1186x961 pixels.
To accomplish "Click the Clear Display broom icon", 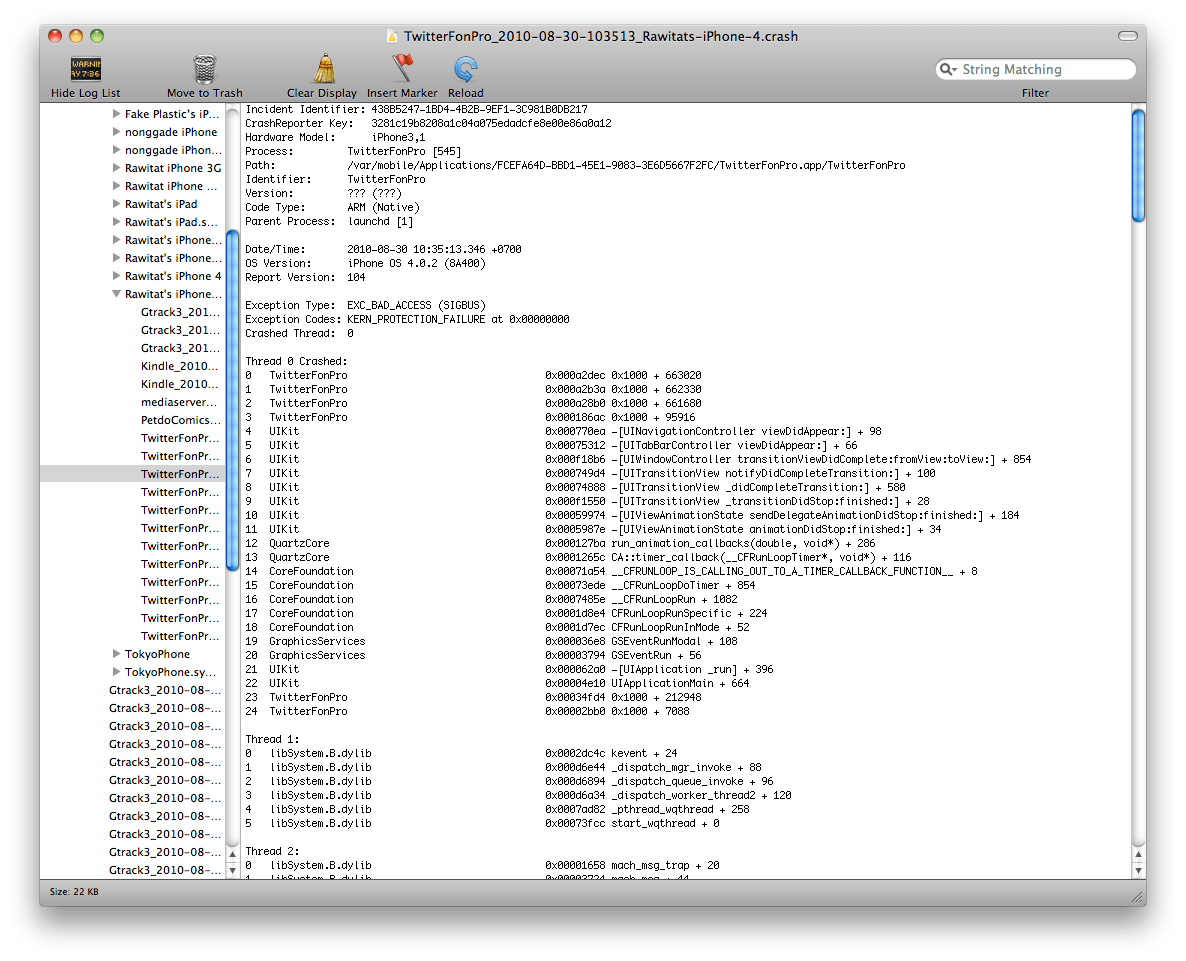I will (x=324, y=69).
